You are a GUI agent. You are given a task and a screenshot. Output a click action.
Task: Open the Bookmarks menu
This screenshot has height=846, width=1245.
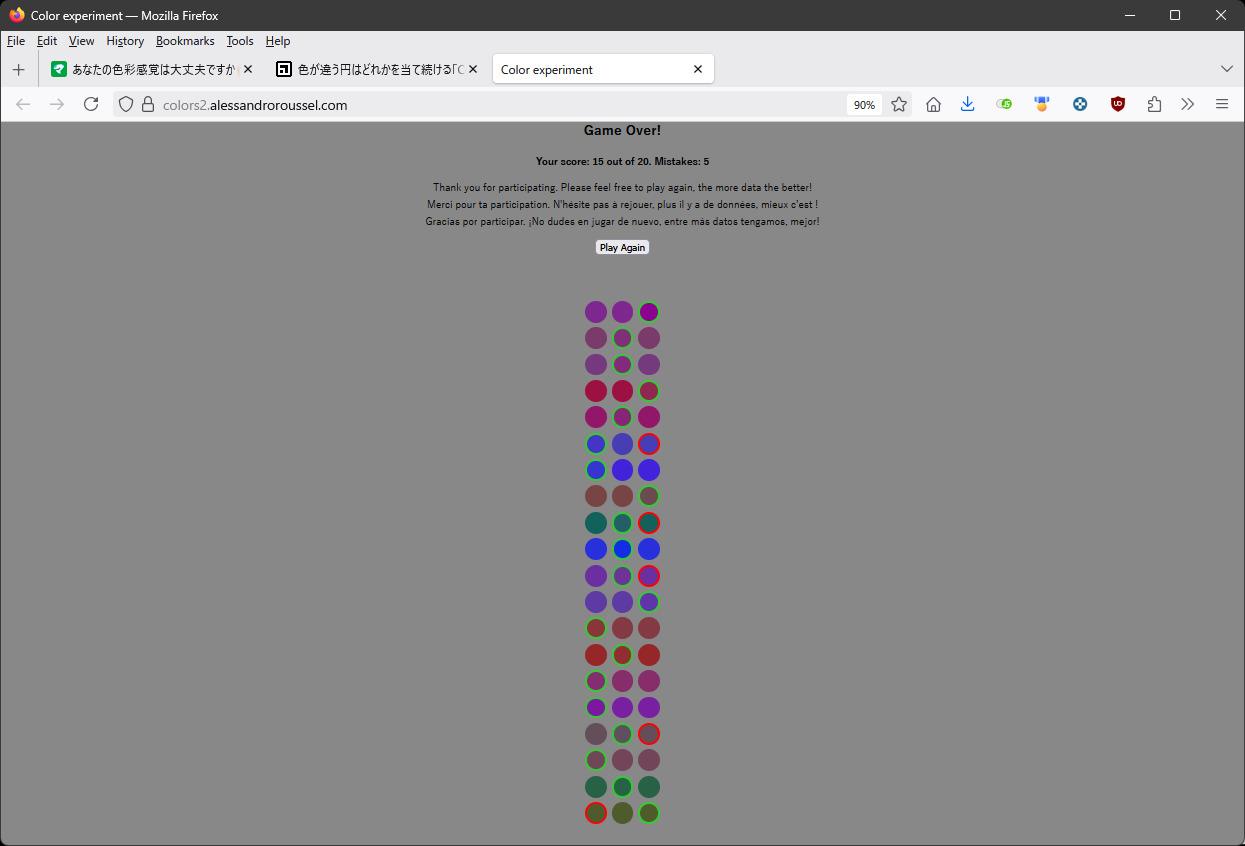click(185, 41)
